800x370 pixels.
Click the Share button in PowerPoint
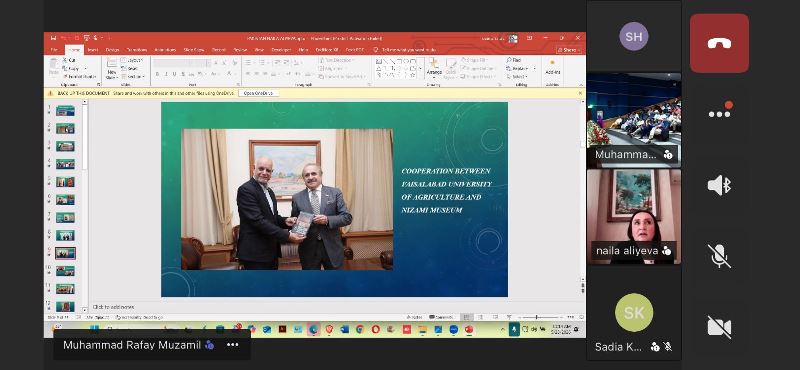568,50
